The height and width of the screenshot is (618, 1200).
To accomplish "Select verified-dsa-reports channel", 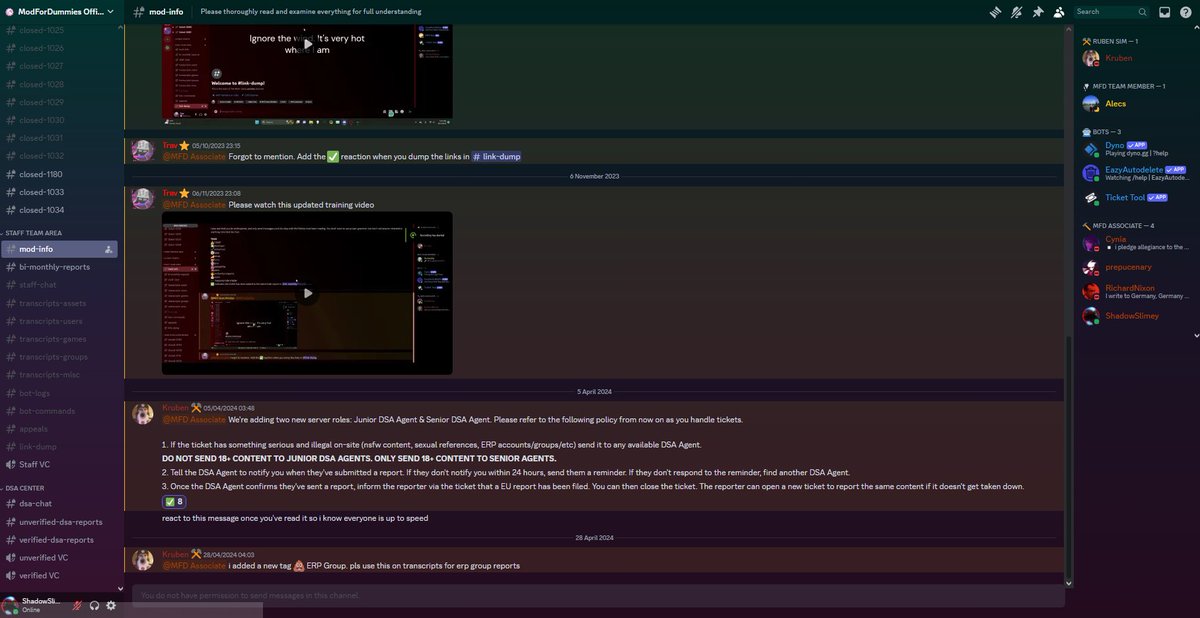I will pyautogui.click(x=60, y=540).
